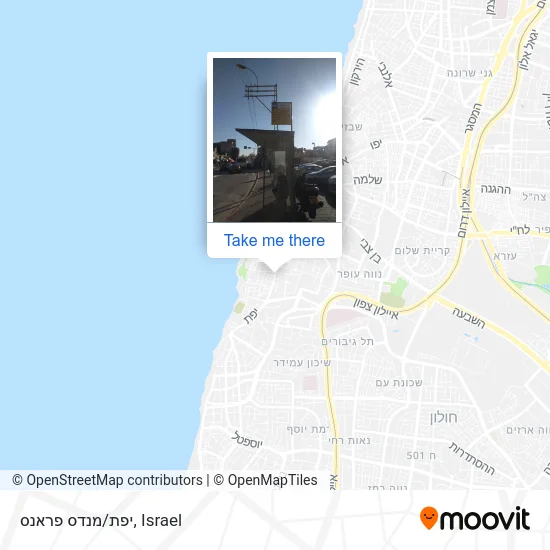Select the חולון city label on map
The height and width of the screenshot is (550, 550).
pyautogui.click(x=444, y=417)
